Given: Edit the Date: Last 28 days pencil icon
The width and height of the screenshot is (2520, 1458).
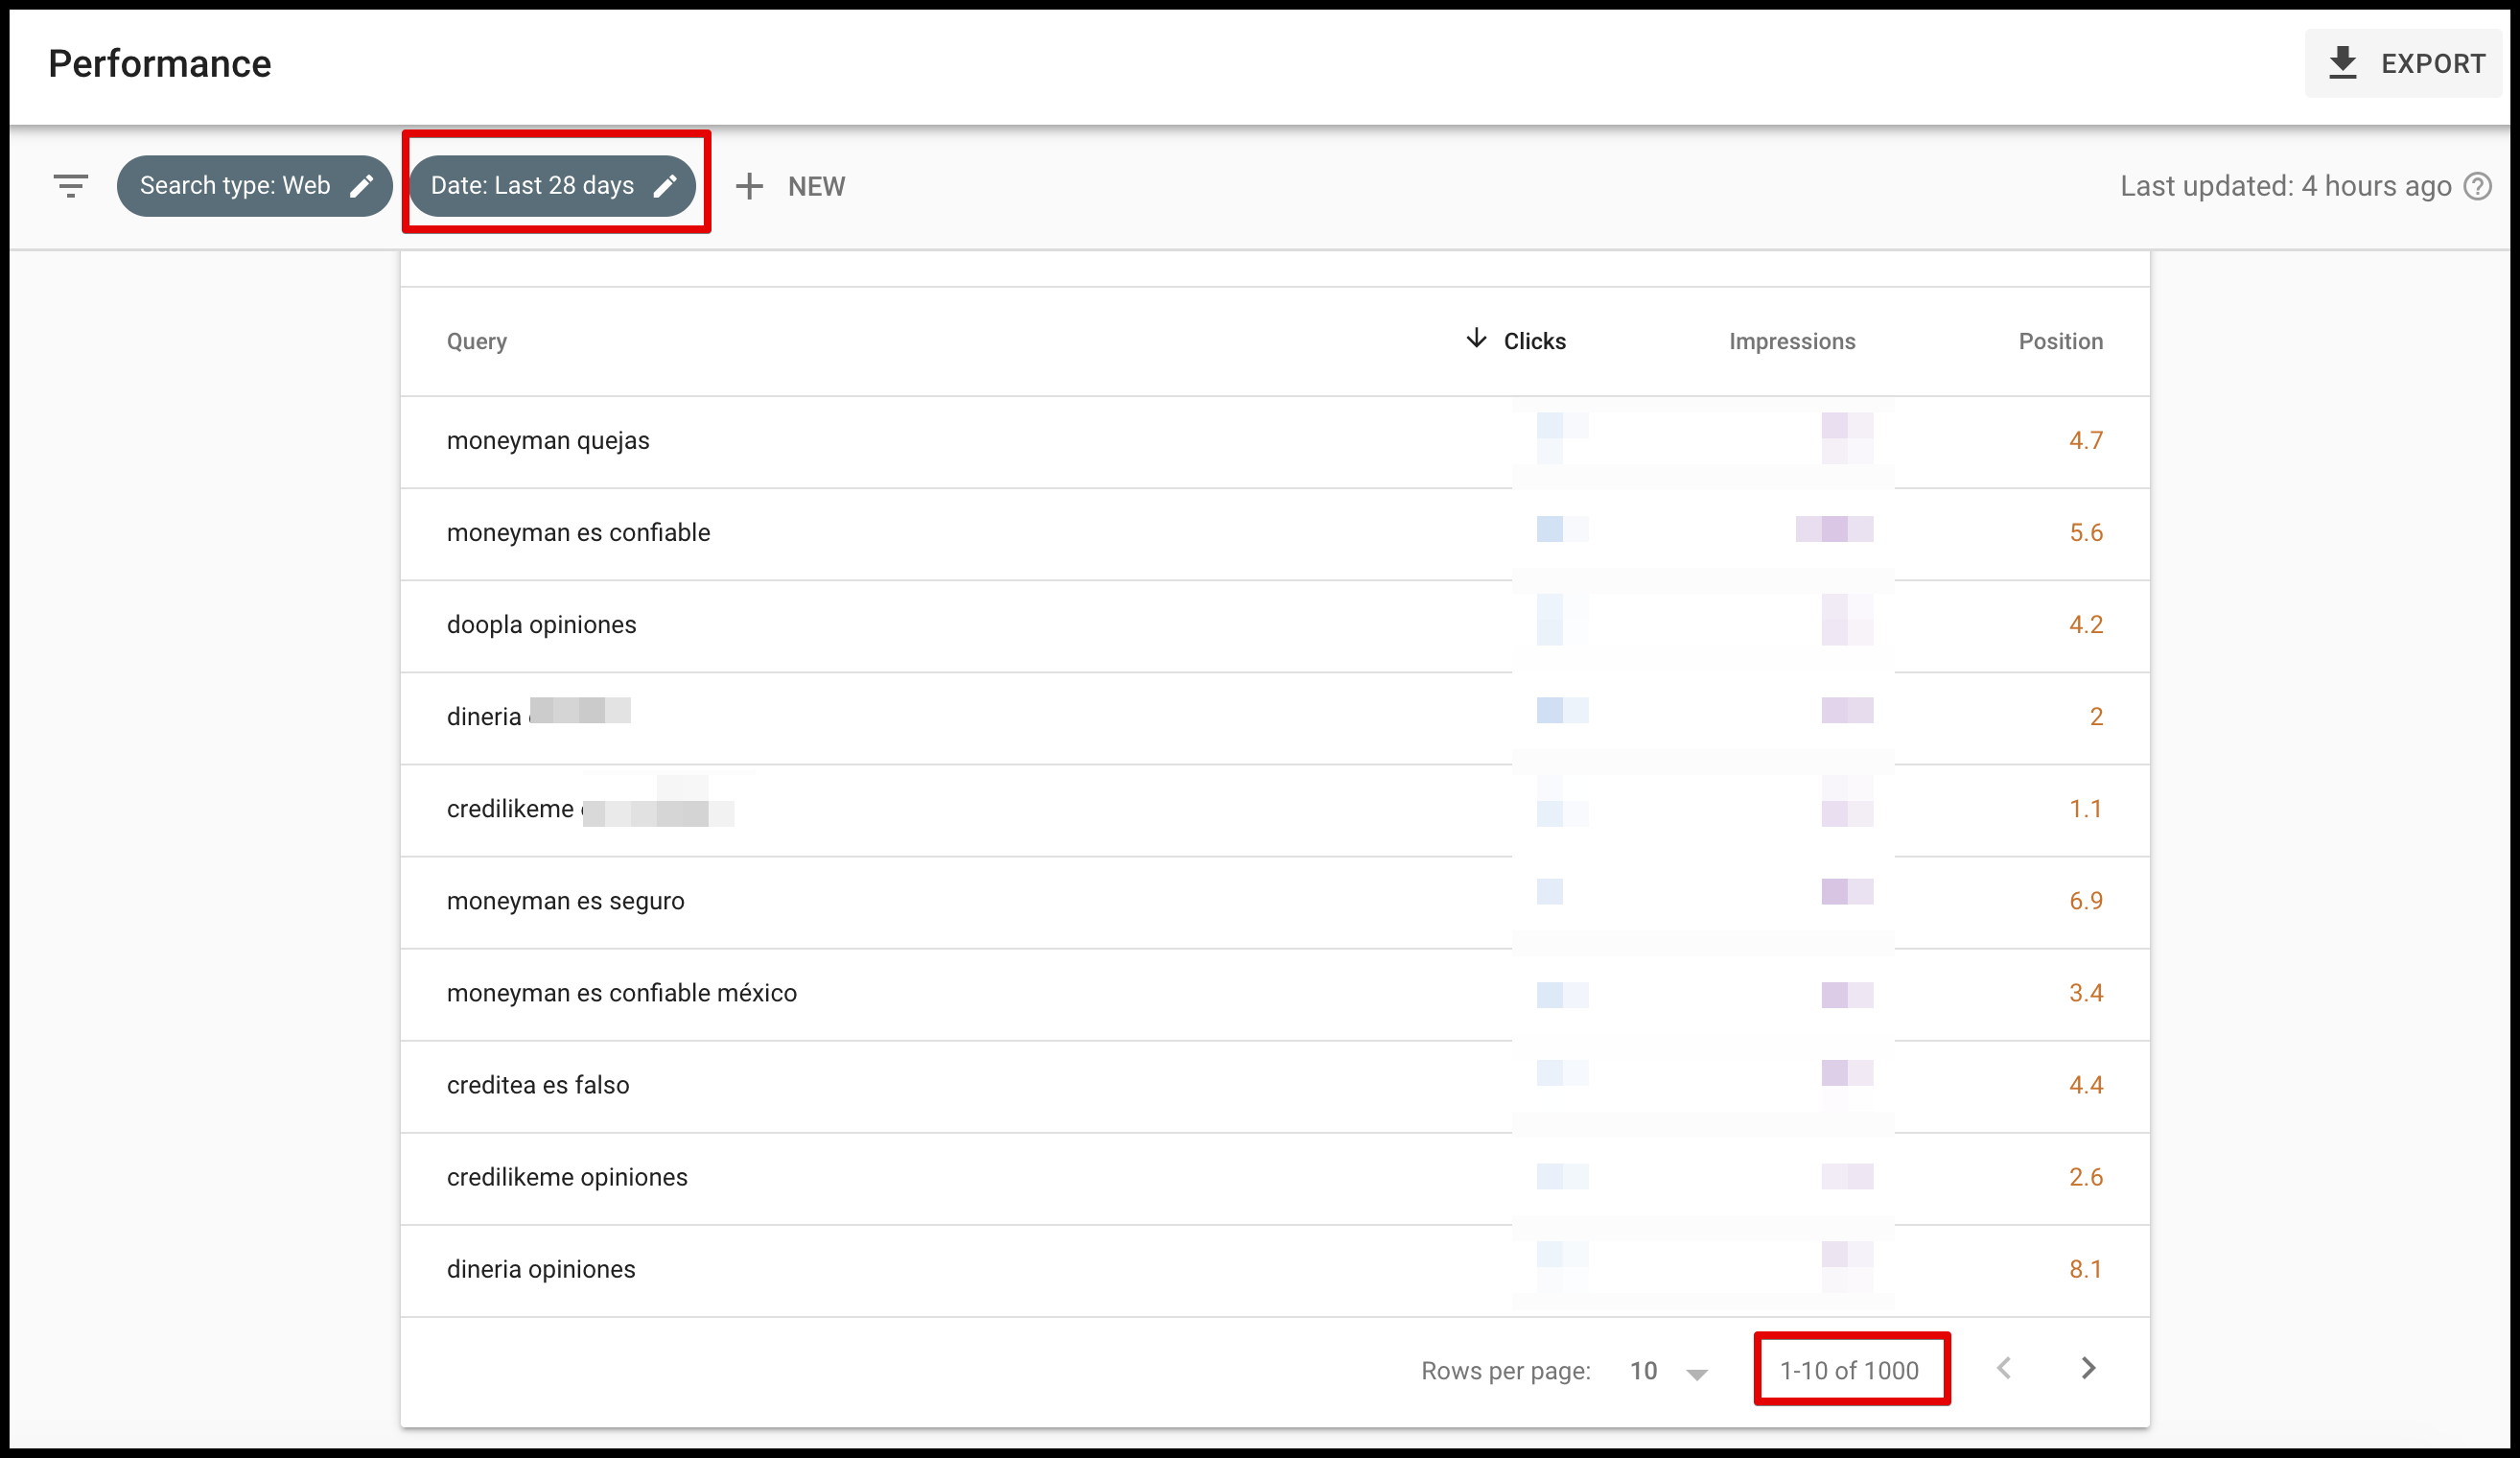Looking at the screenshot, I should [666, 186].
